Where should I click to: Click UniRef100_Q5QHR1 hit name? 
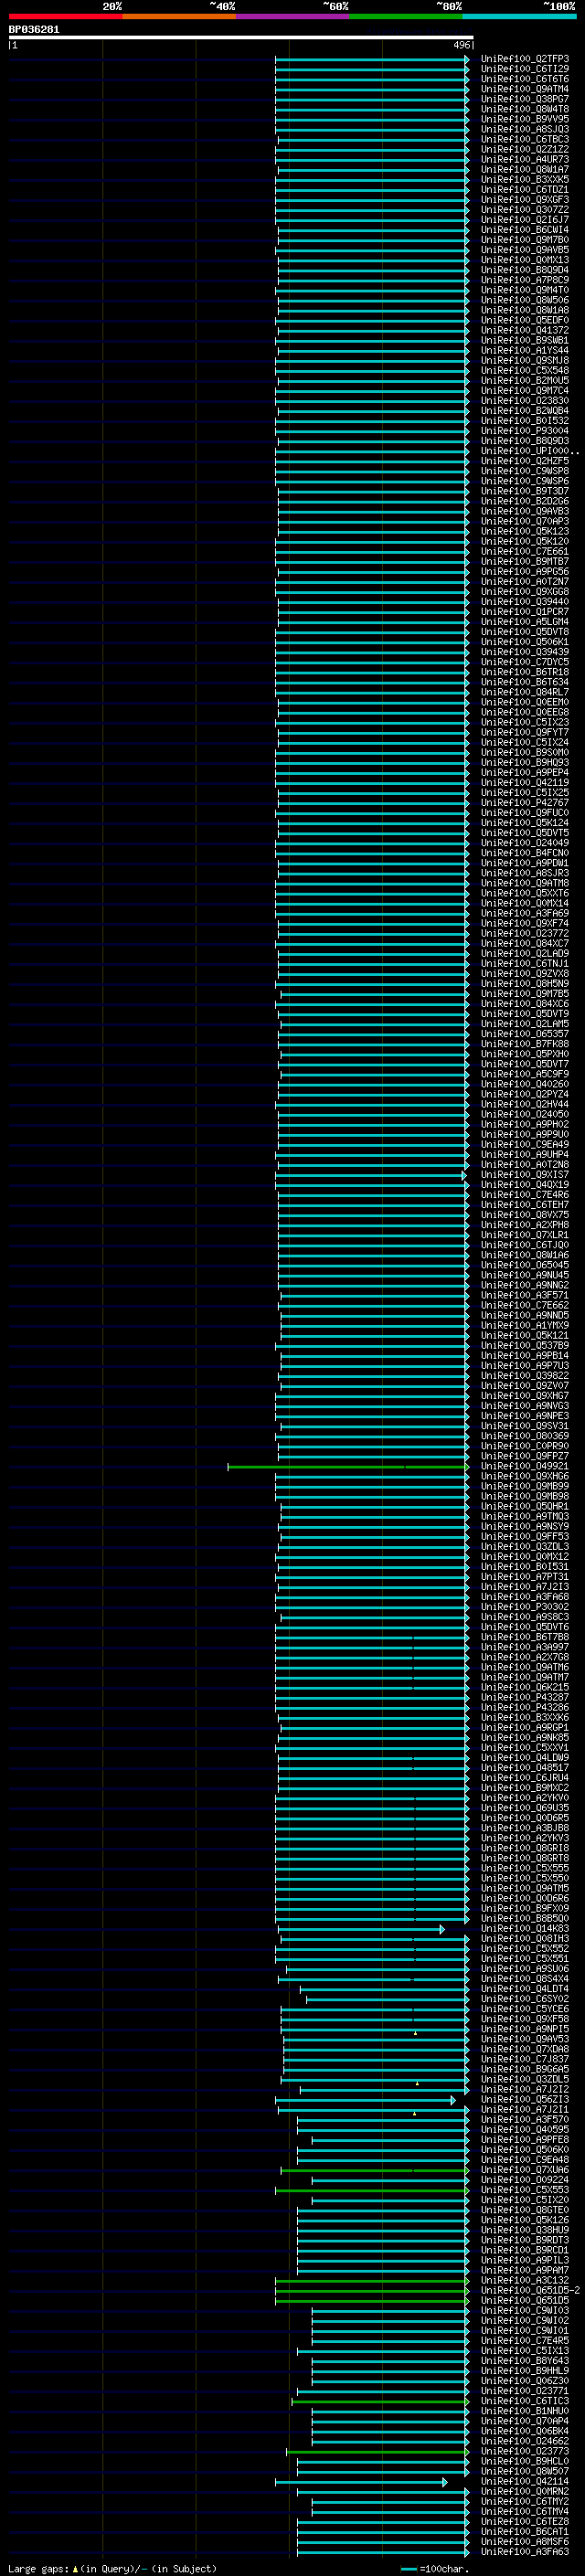(524, 1506)
